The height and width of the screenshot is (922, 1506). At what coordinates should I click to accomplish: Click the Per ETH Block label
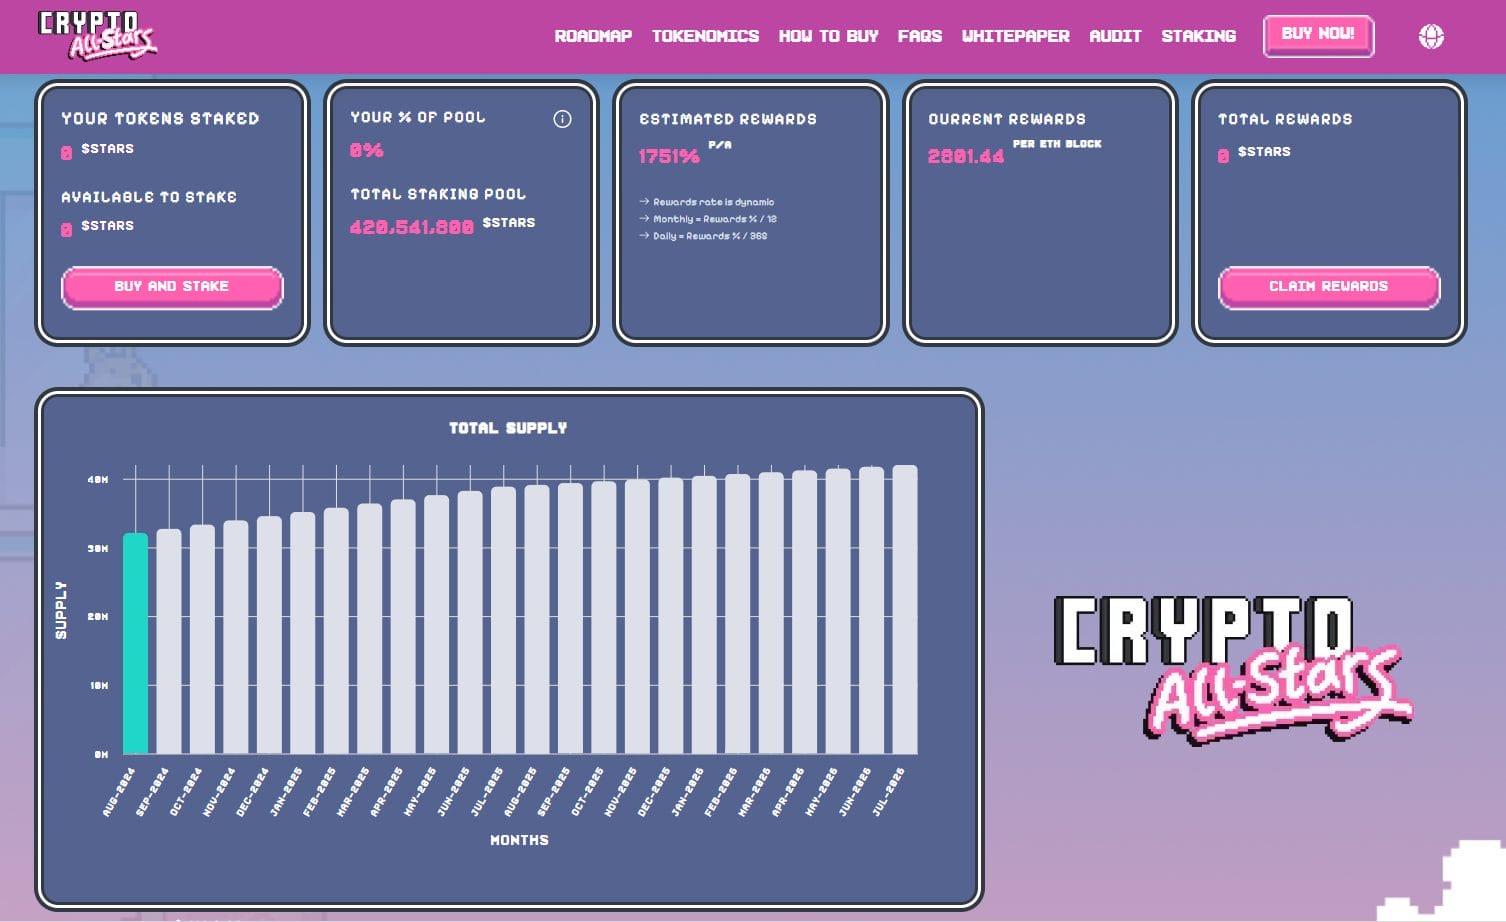click(x=1057, y=144)
